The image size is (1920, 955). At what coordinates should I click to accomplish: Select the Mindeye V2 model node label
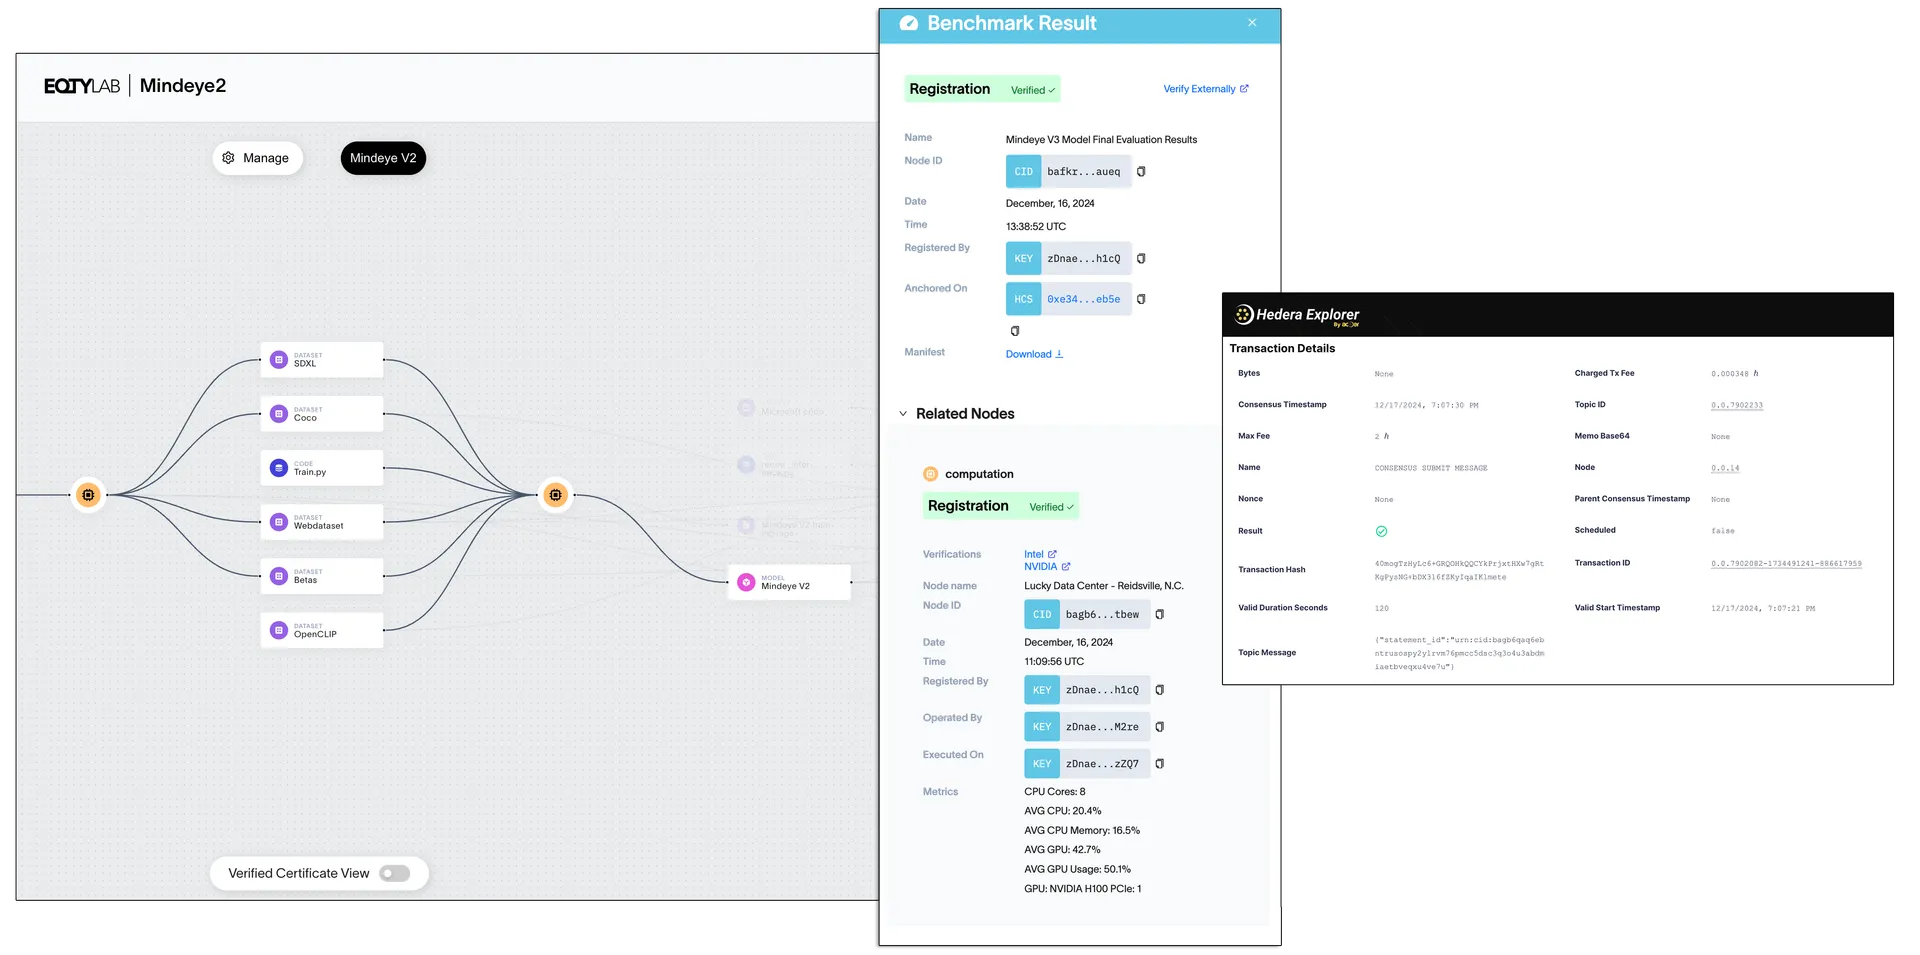point(785,586)
